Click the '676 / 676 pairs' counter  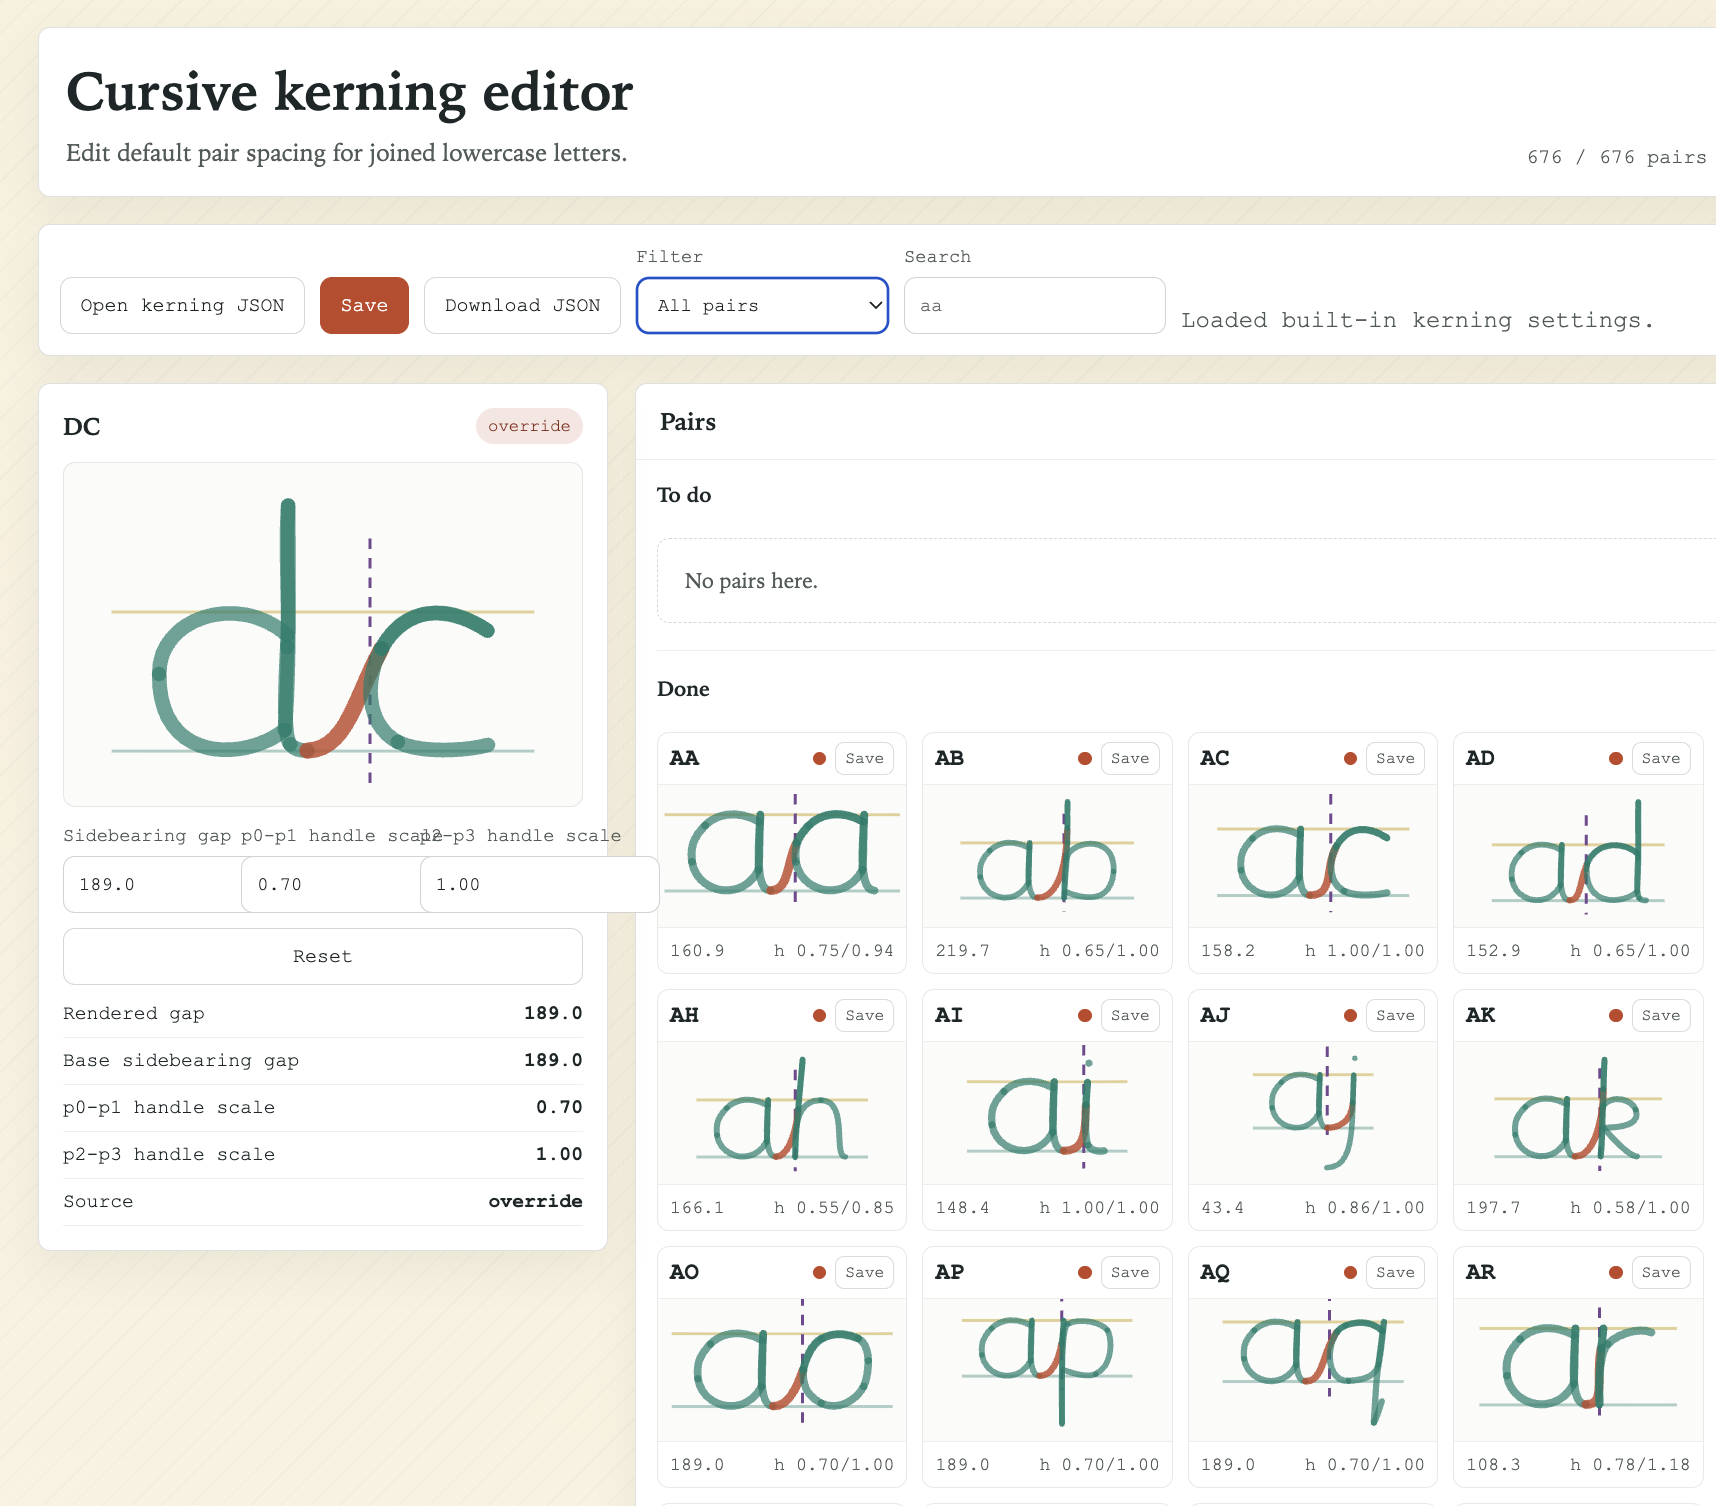coord(1617,157)
